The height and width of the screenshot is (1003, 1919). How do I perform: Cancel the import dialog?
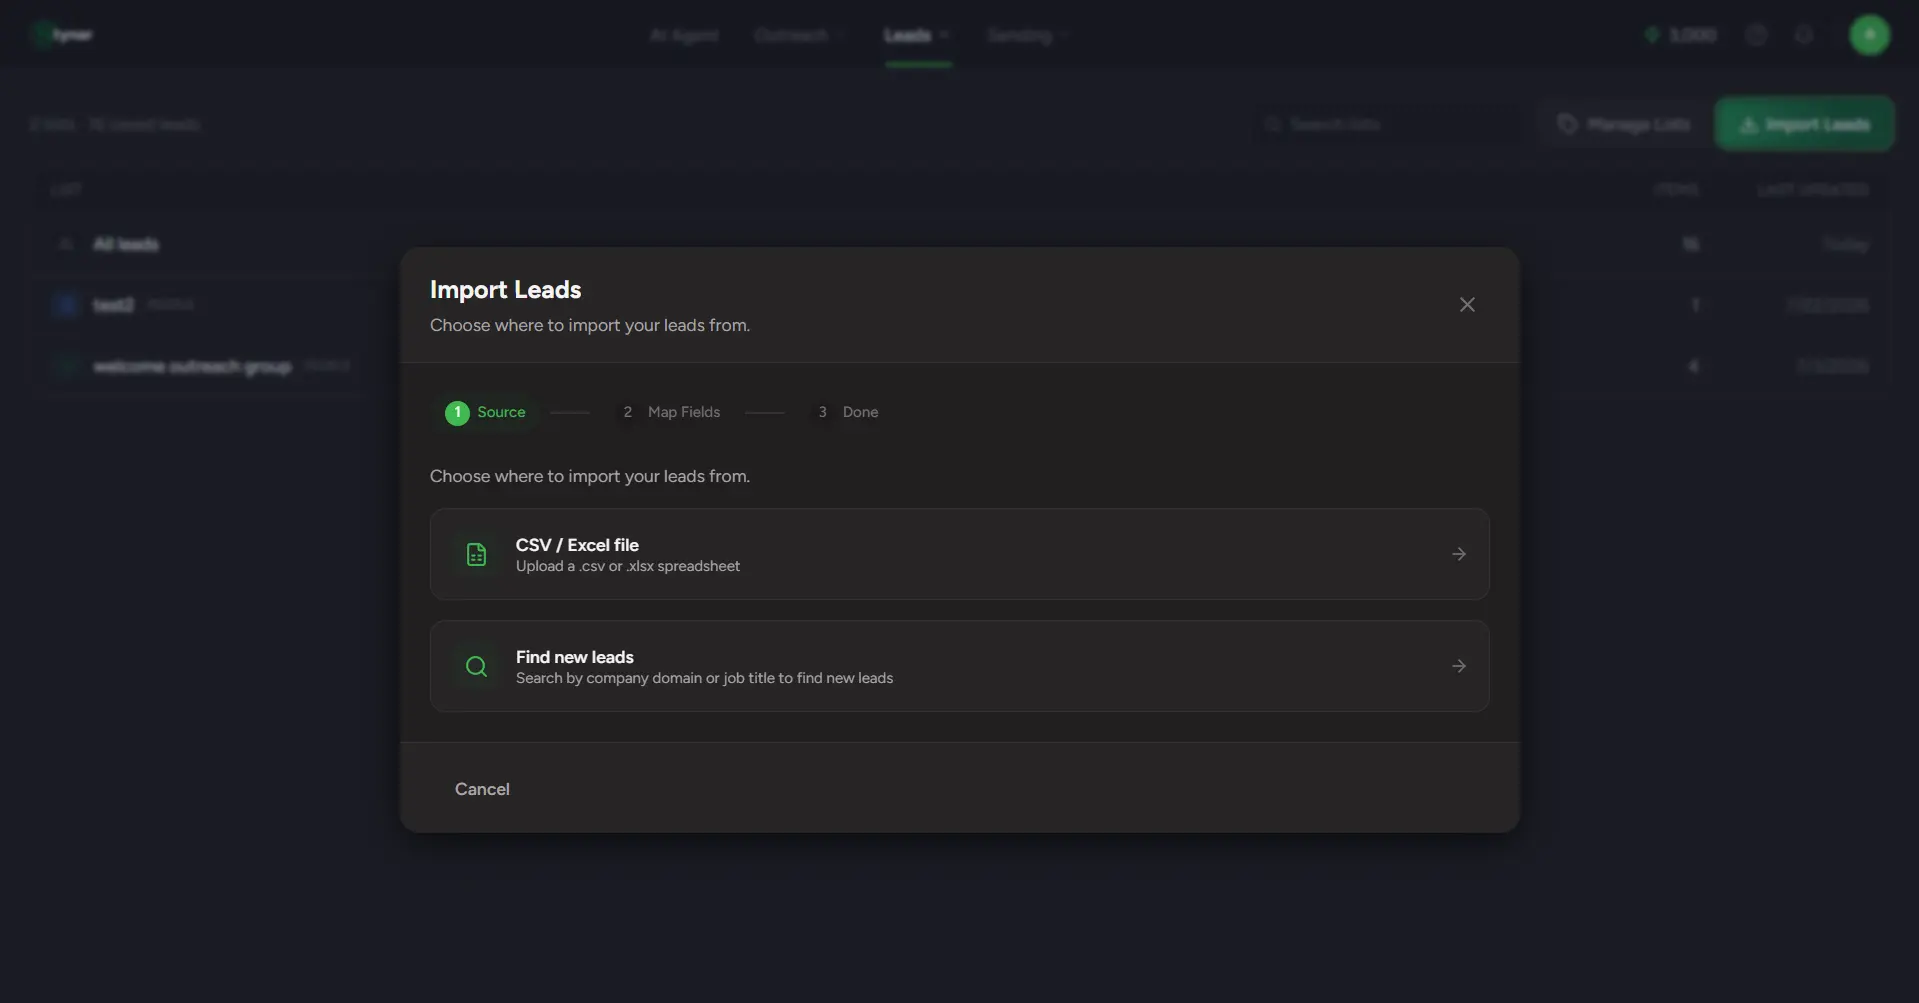click(482, 789)
